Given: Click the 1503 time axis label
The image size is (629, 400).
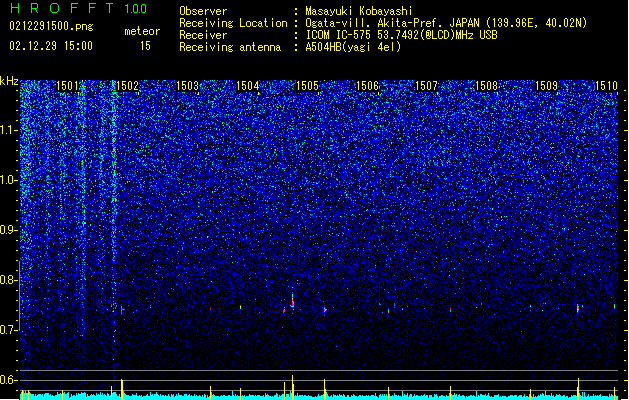Looking at the screenshot, I should tap(187, 86).
